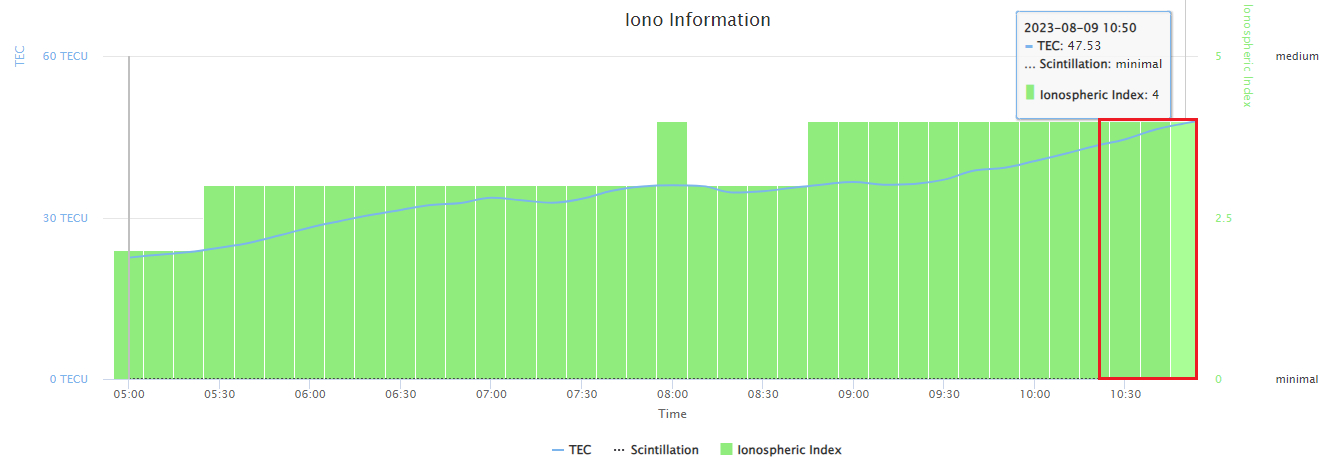This screenshot has width=1325, height=468.
Task: Click the green bar above 09:00
Action: click(x=853, y=250)
